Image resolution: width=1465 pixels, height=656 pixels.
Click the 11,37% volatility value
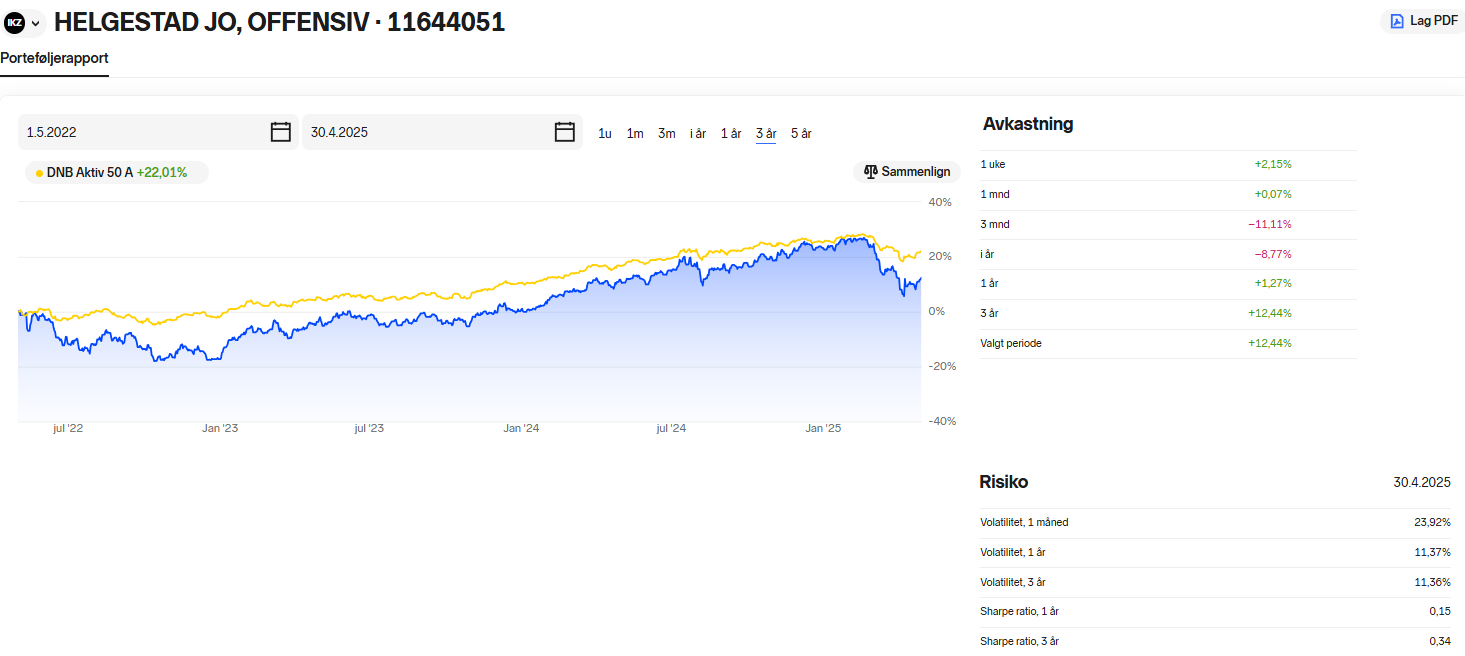coord(1433,552)
